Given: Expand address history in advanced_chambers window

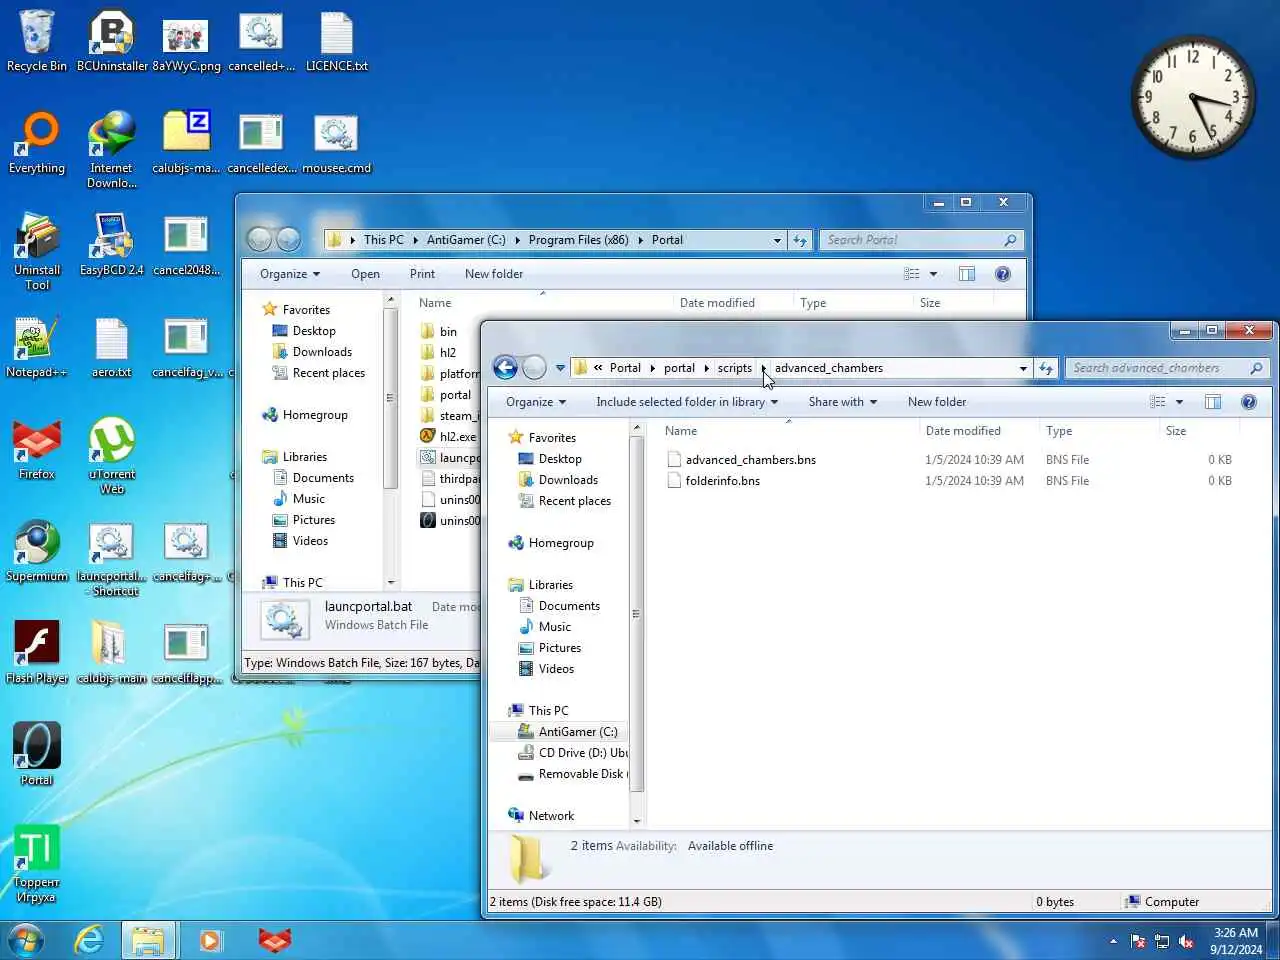Looking at the screenshot, I should point(1023,368).
